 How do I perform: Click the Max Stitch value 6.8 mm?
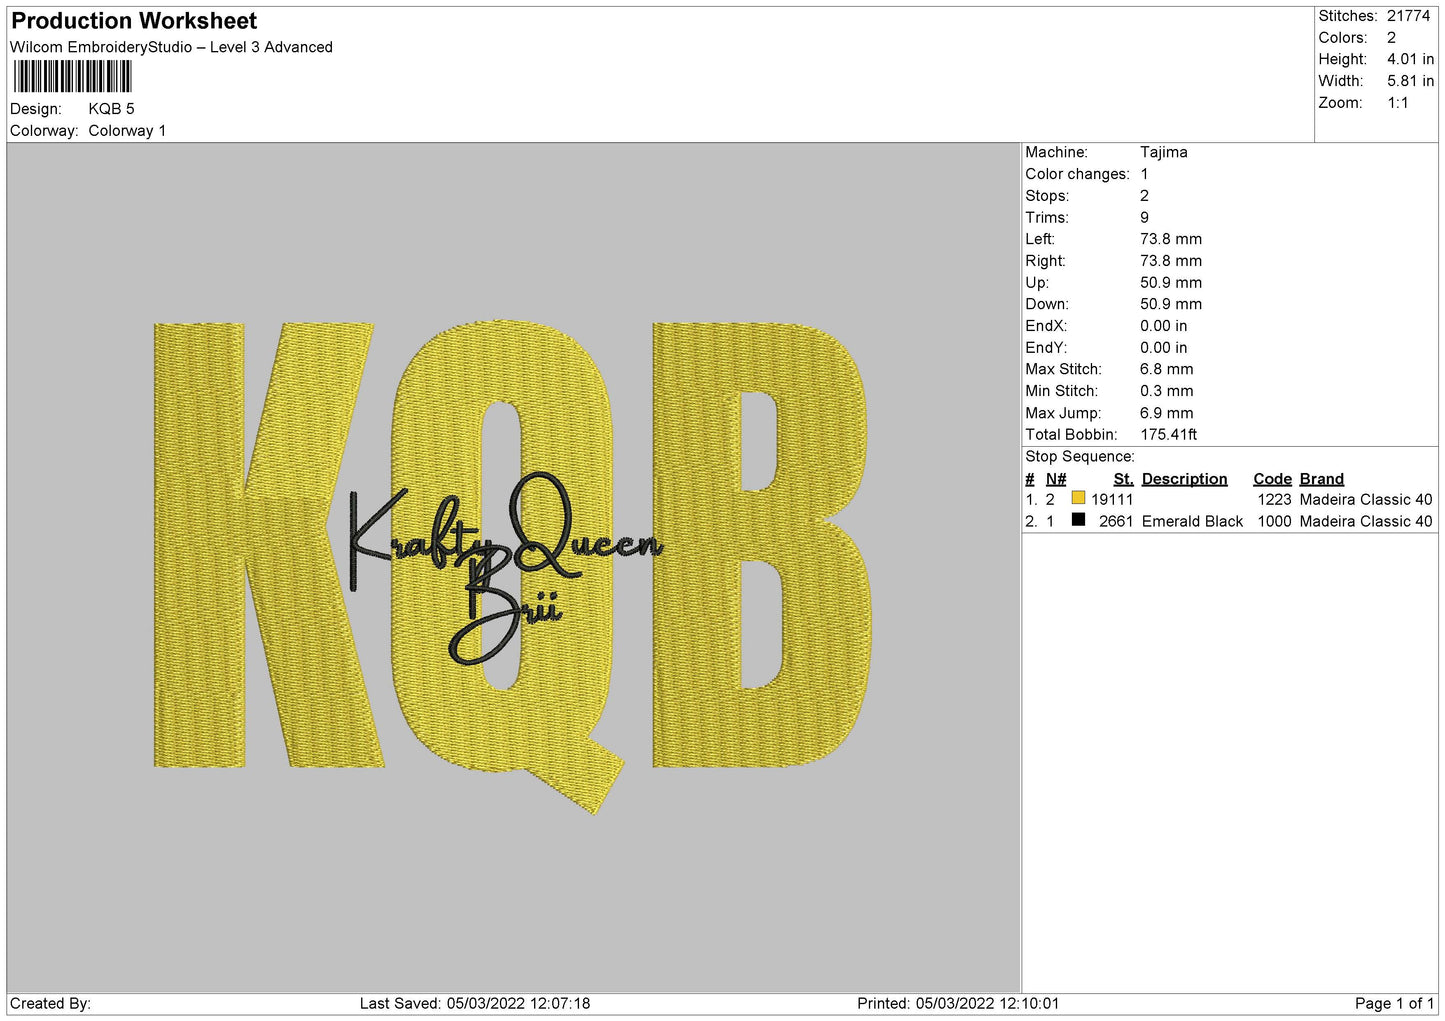point(1167,369)
